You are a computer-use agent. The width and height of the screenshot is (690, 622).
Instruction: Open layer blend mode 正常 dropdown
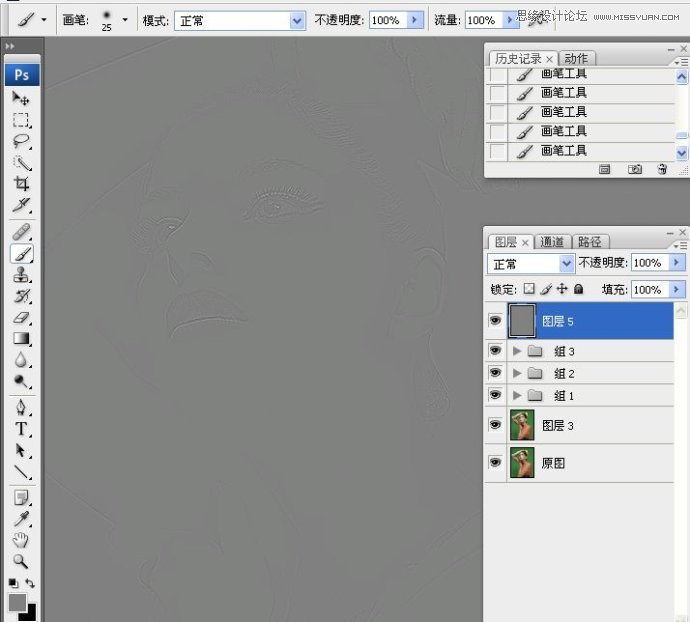566,264
